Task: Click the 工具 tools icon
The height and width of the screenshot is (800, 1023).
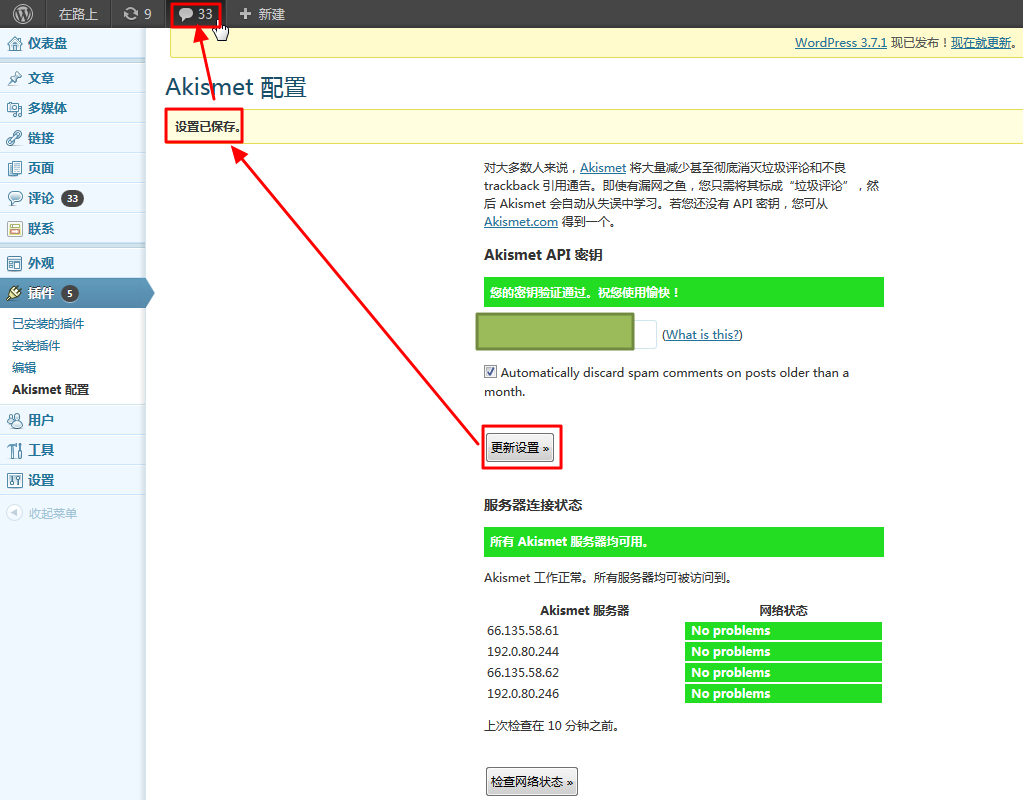Action: coord(14,450)
